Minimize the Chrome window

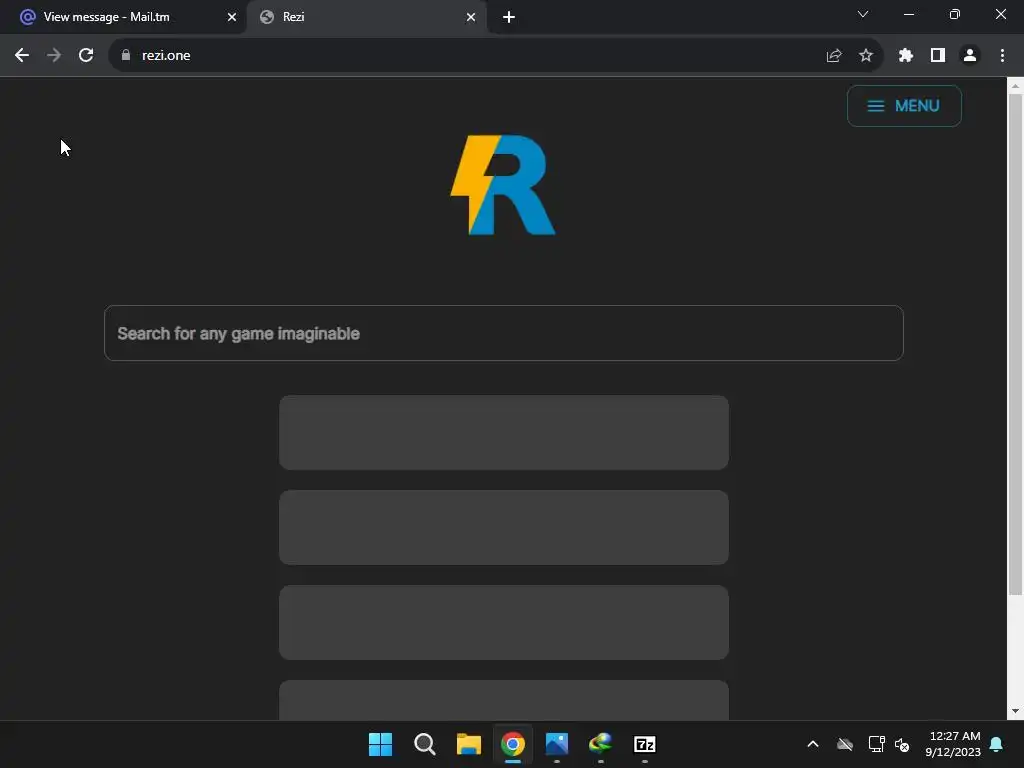(x=908, y=14)
